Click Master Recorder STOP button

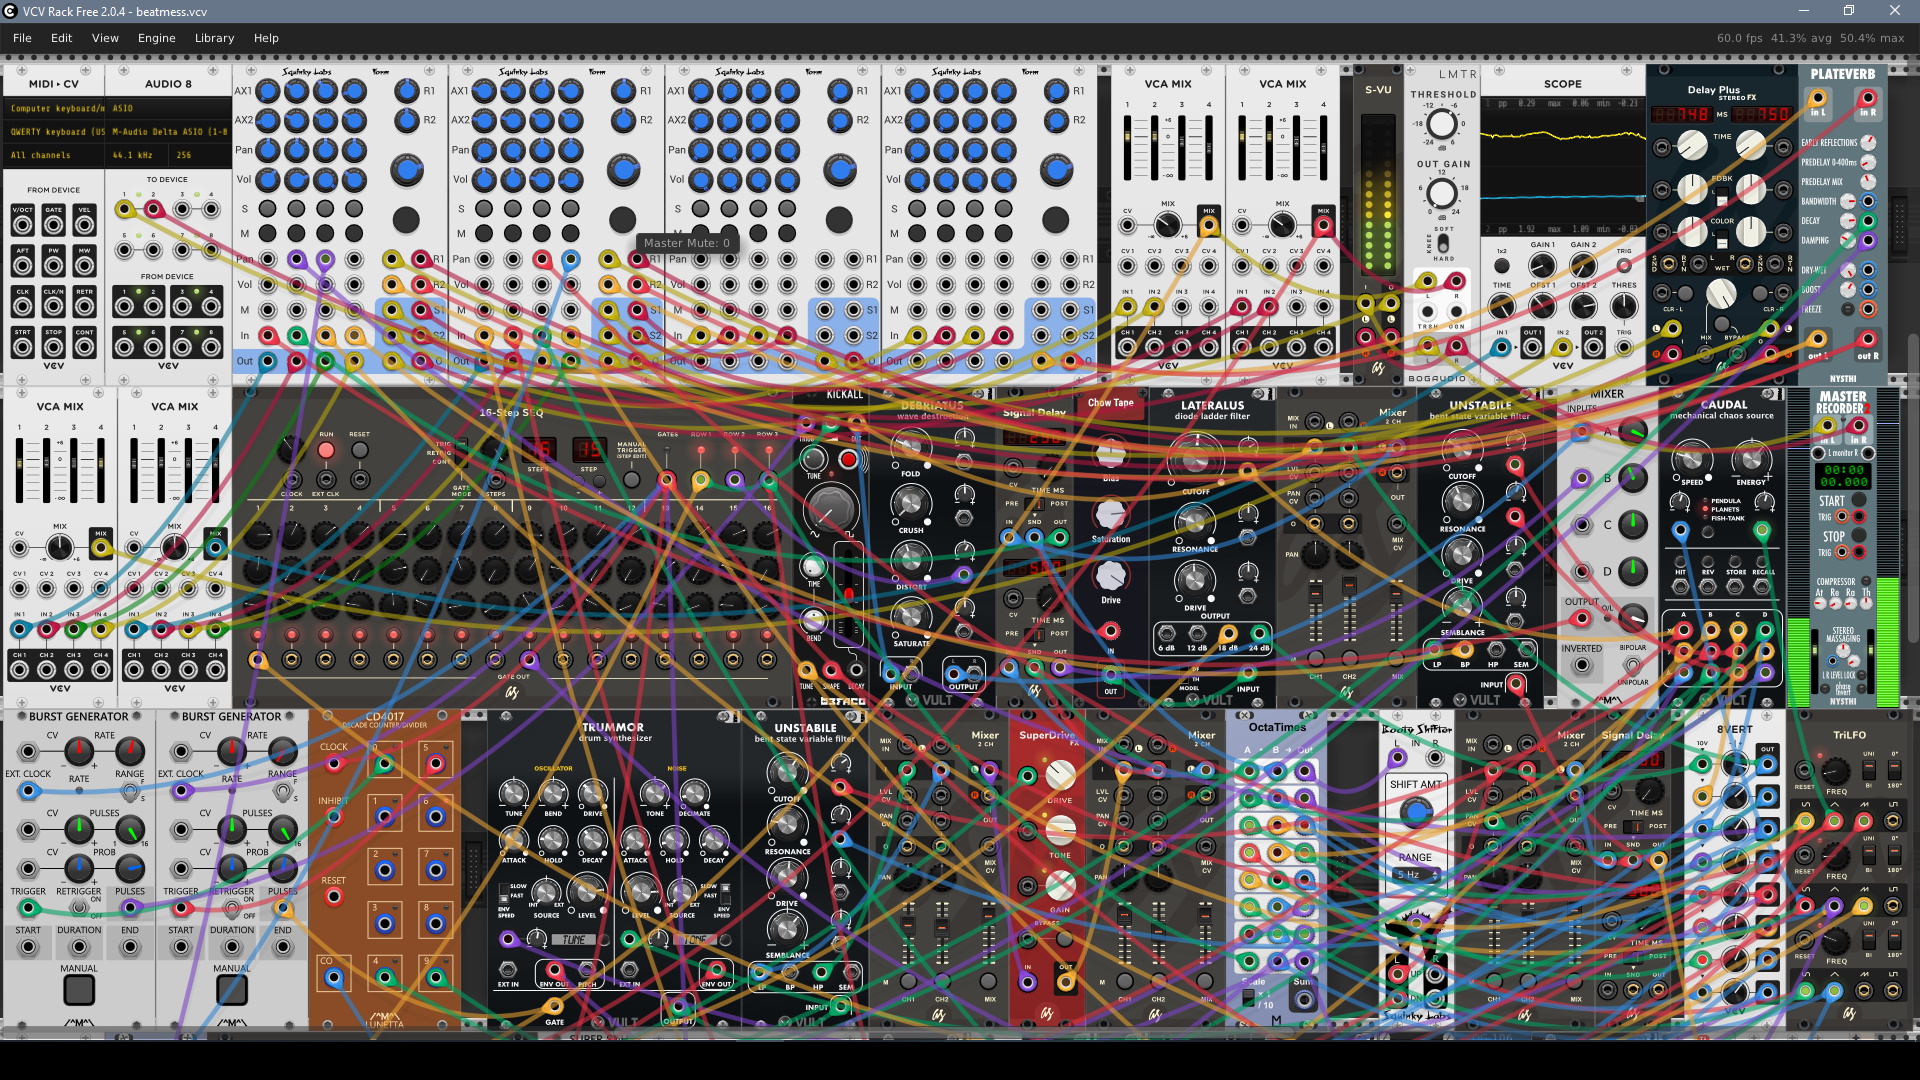[x=1859, y=535]
